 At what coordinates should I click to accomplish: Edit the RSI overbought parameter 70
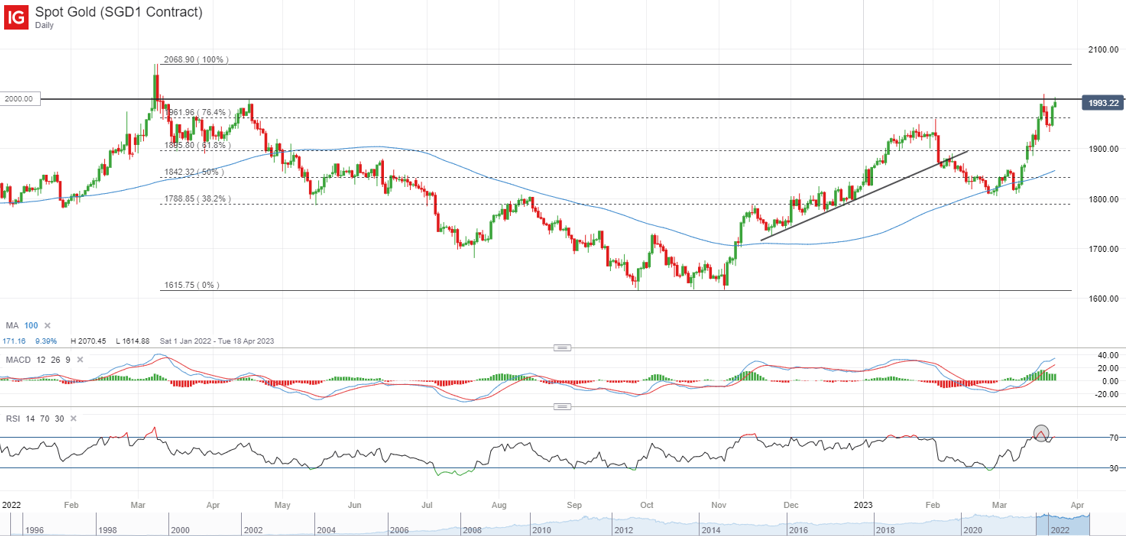(x=44, y=419)
